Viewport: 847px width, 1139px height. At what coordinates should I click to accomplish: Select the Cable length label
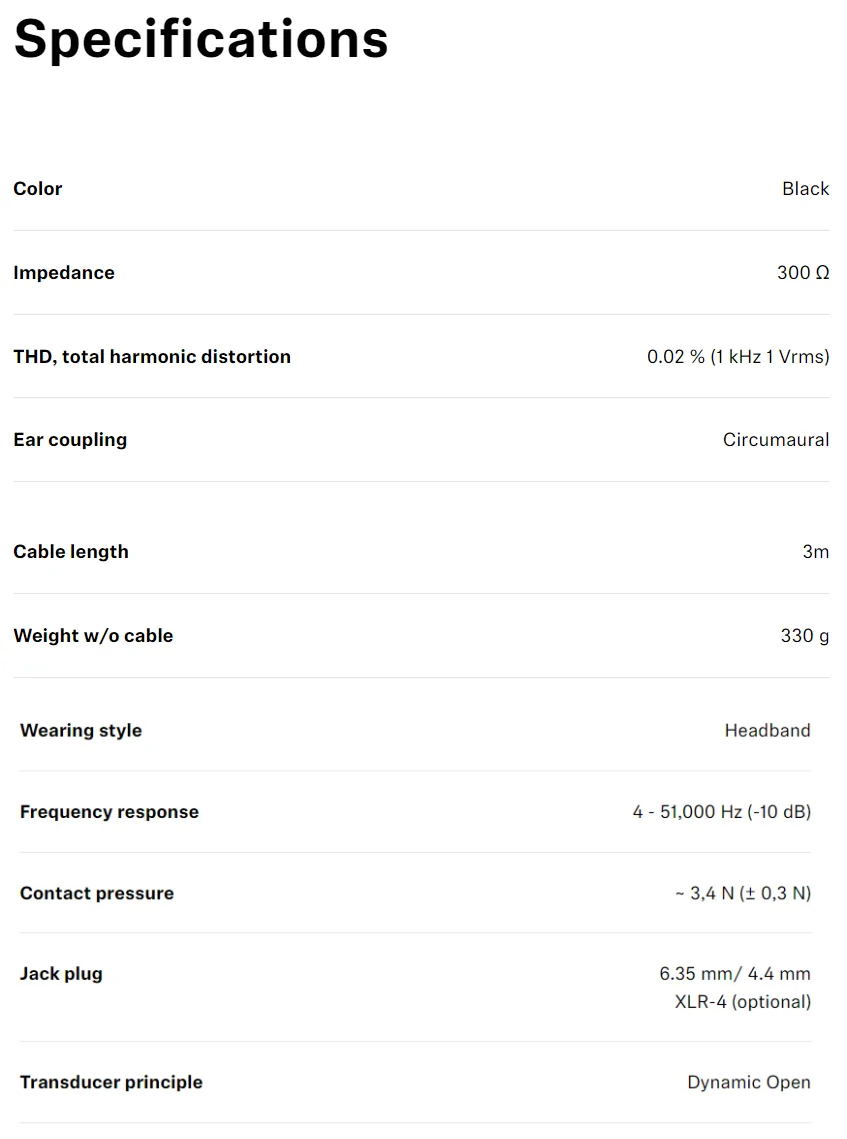pyautogui.click(x=71, y=552)
